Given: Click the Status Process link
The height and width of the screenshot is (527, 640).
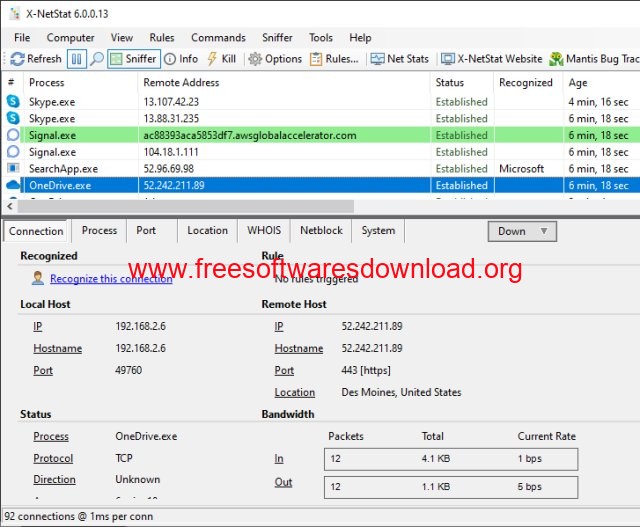Looking at the screenshot, I should click(51, 436).
